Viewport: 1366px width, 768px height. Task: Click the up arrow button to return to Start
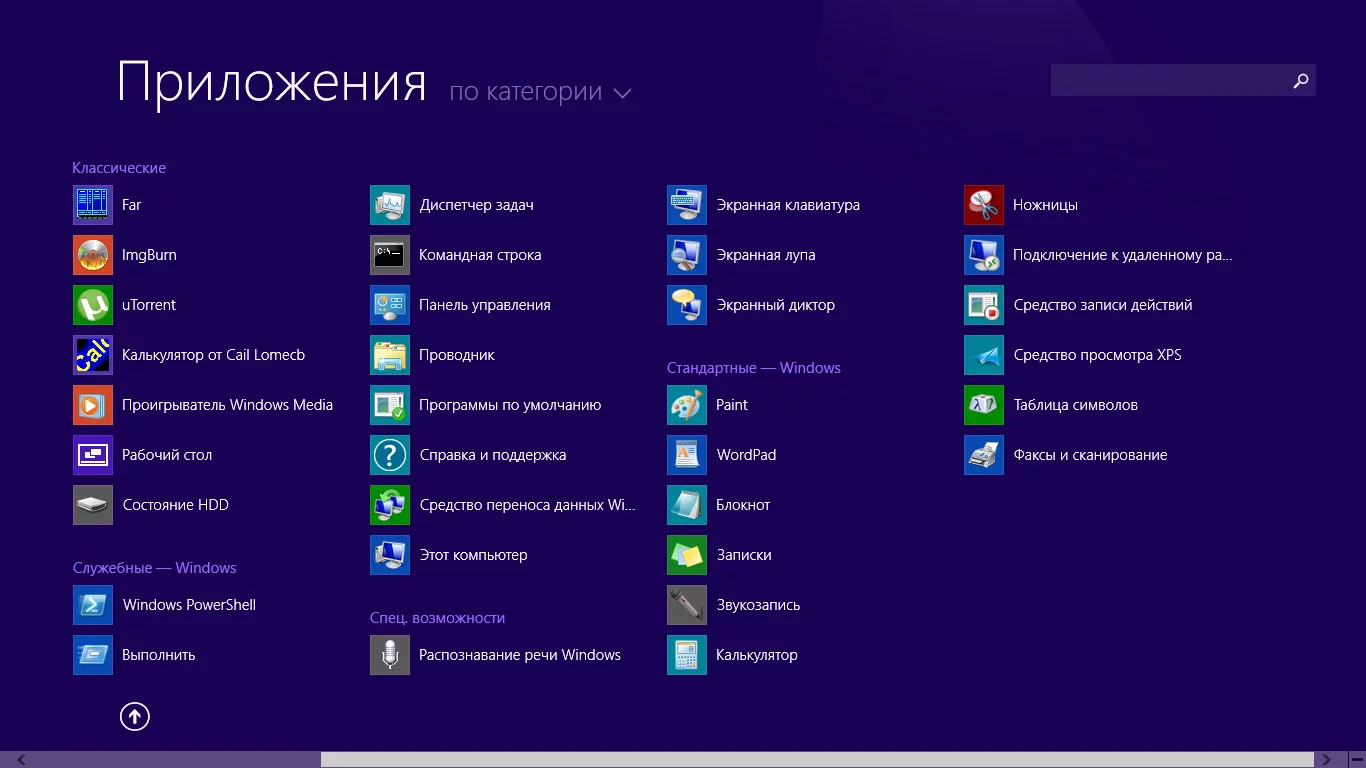[135, 716]
